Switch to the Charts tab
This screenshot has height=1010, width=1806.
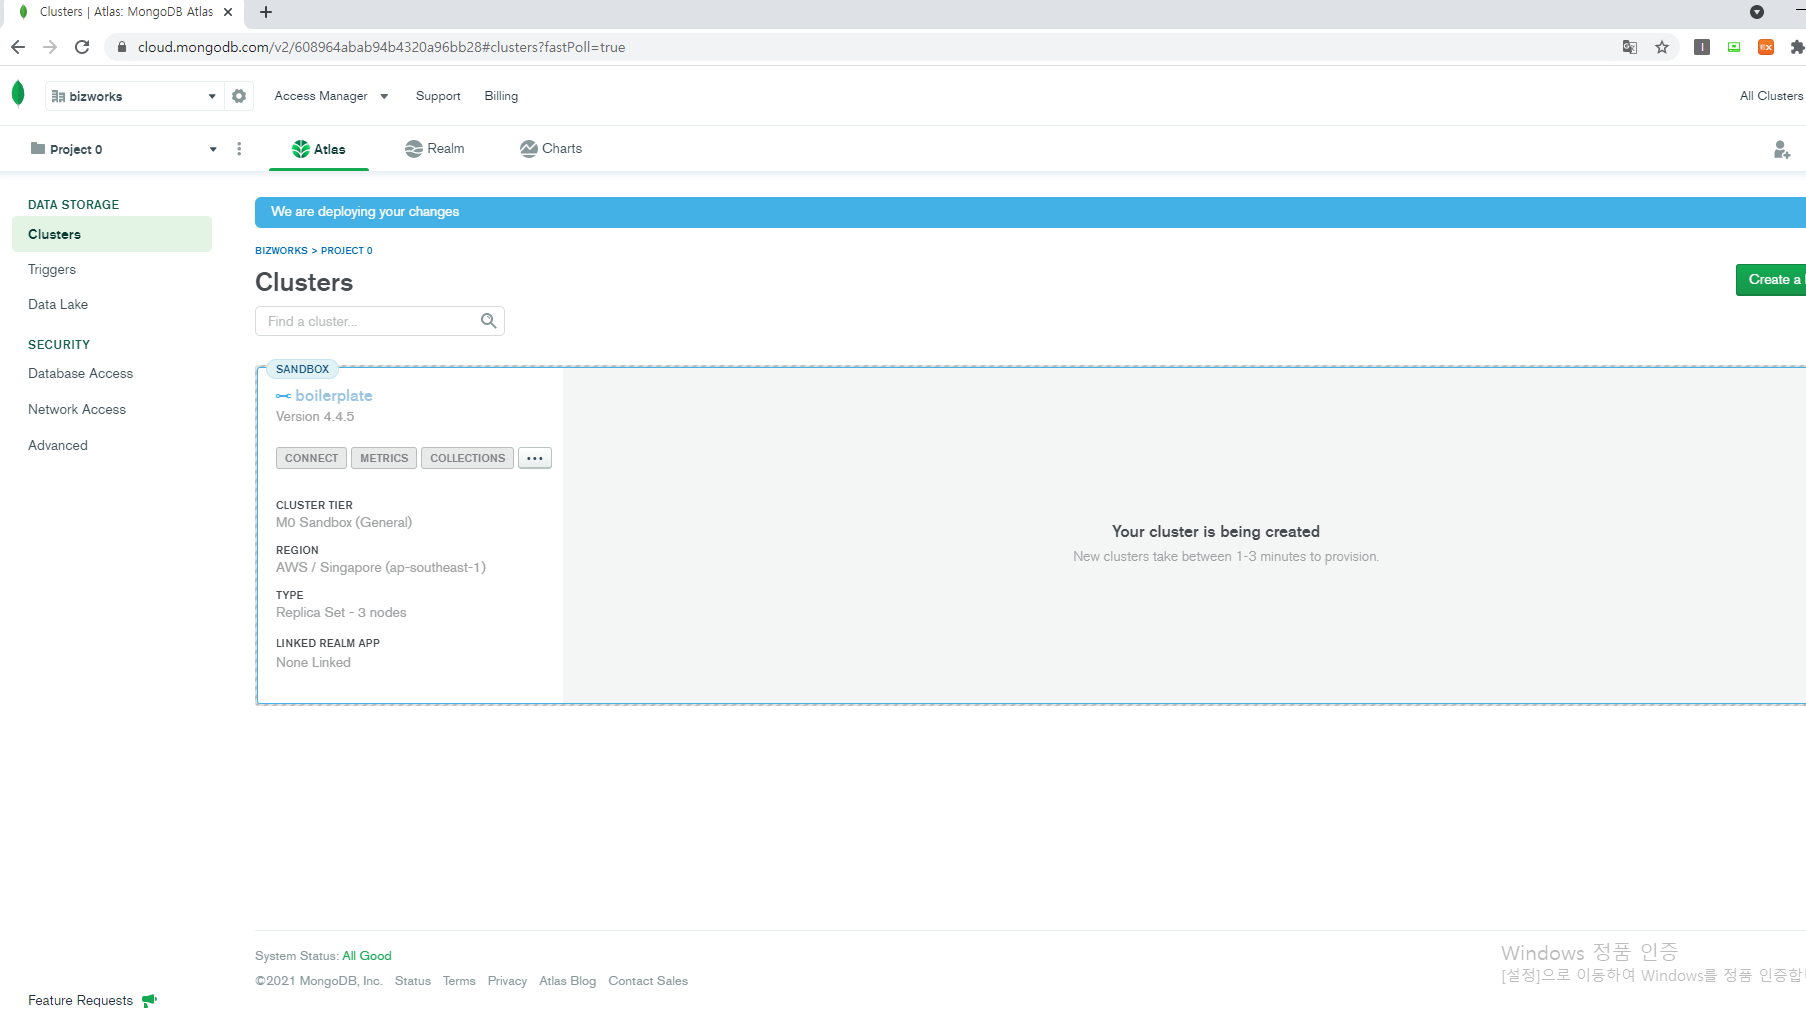551,149
